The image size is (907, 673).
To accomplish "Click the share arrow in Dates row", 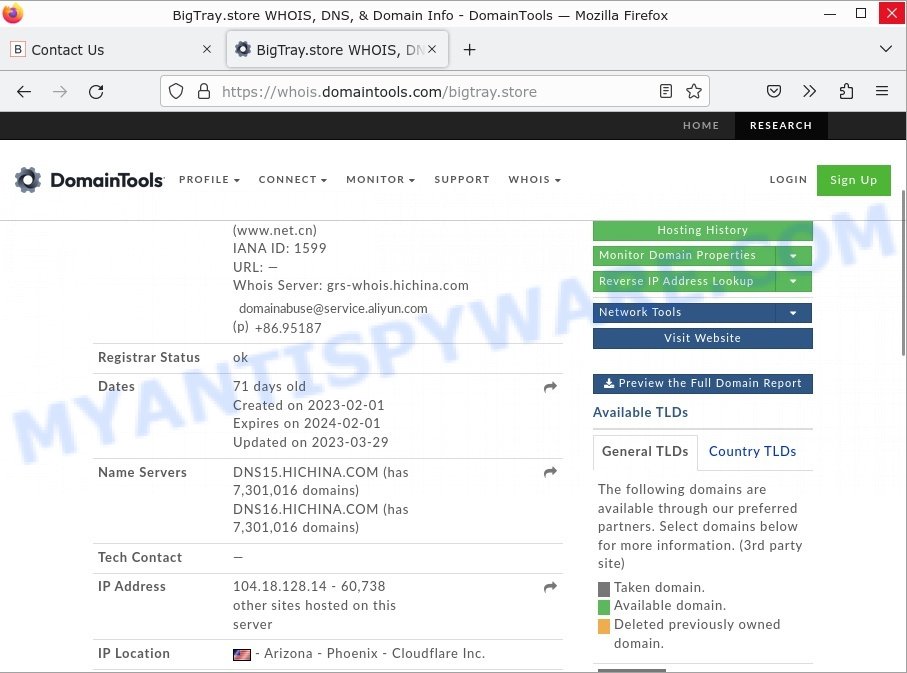I will [550, 387].
